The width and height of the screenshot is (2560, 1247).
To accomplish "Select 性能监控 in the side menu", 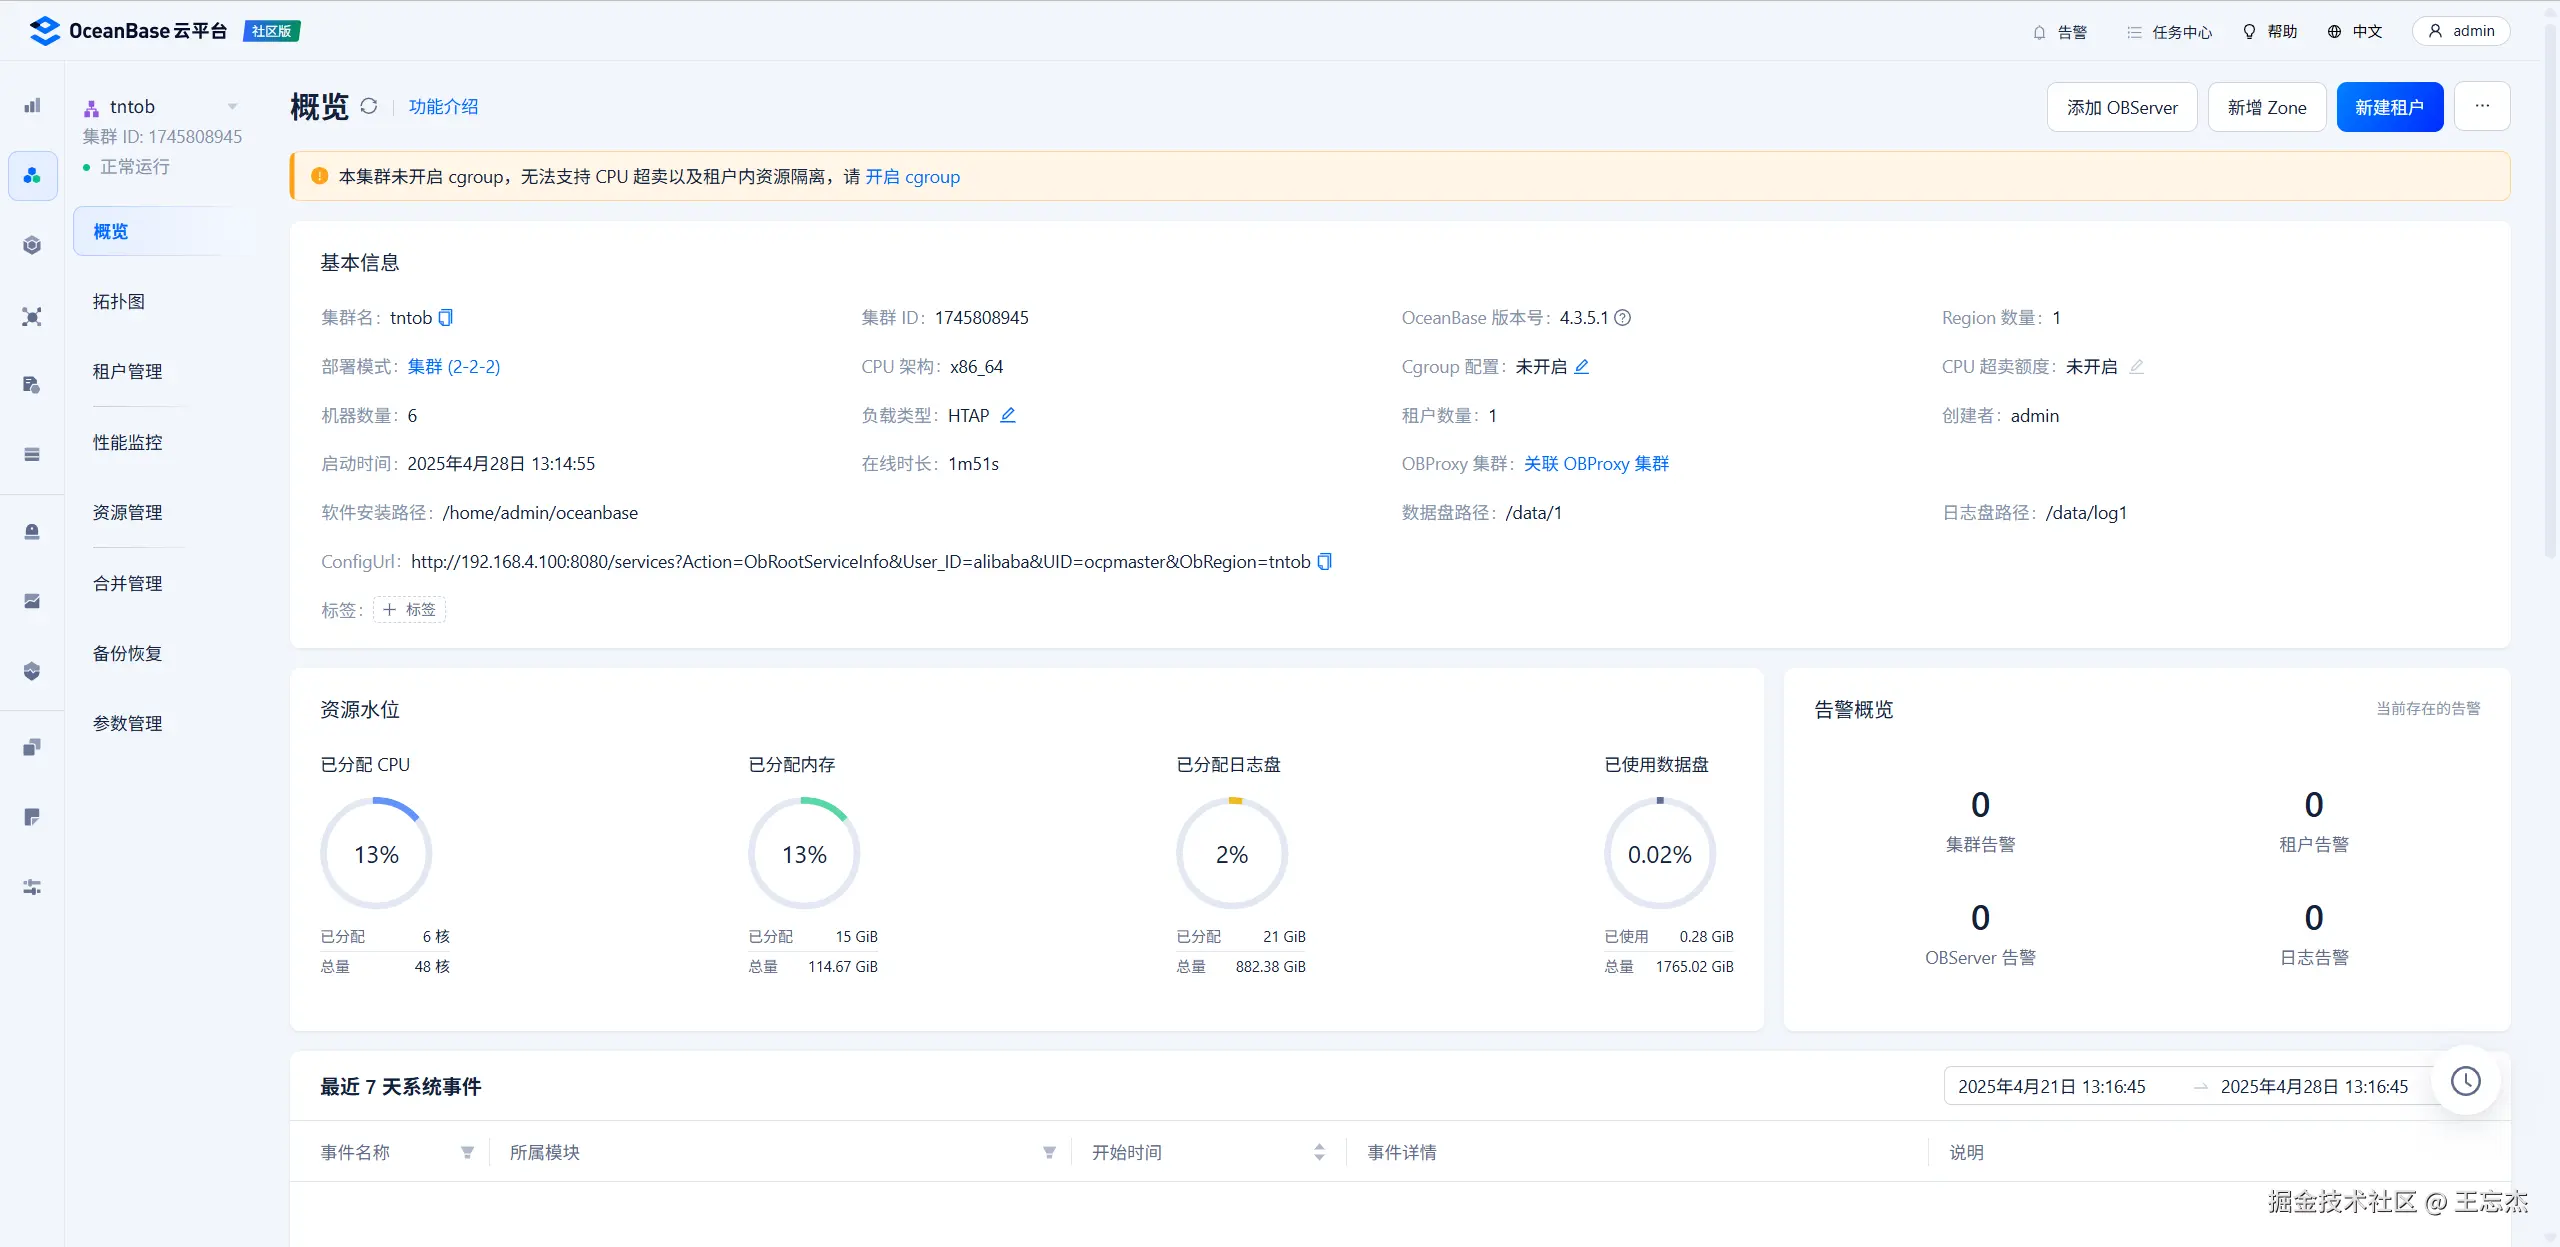I will click(128, 442).
